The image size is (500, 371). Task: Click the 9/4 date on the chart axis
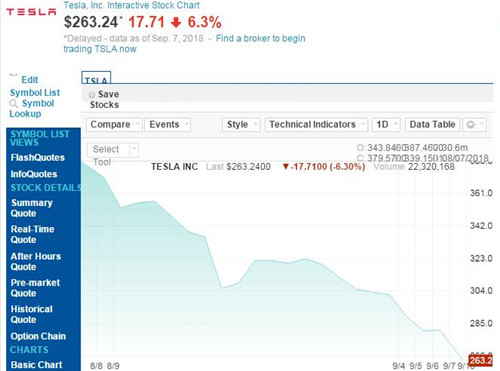point(398,366)
